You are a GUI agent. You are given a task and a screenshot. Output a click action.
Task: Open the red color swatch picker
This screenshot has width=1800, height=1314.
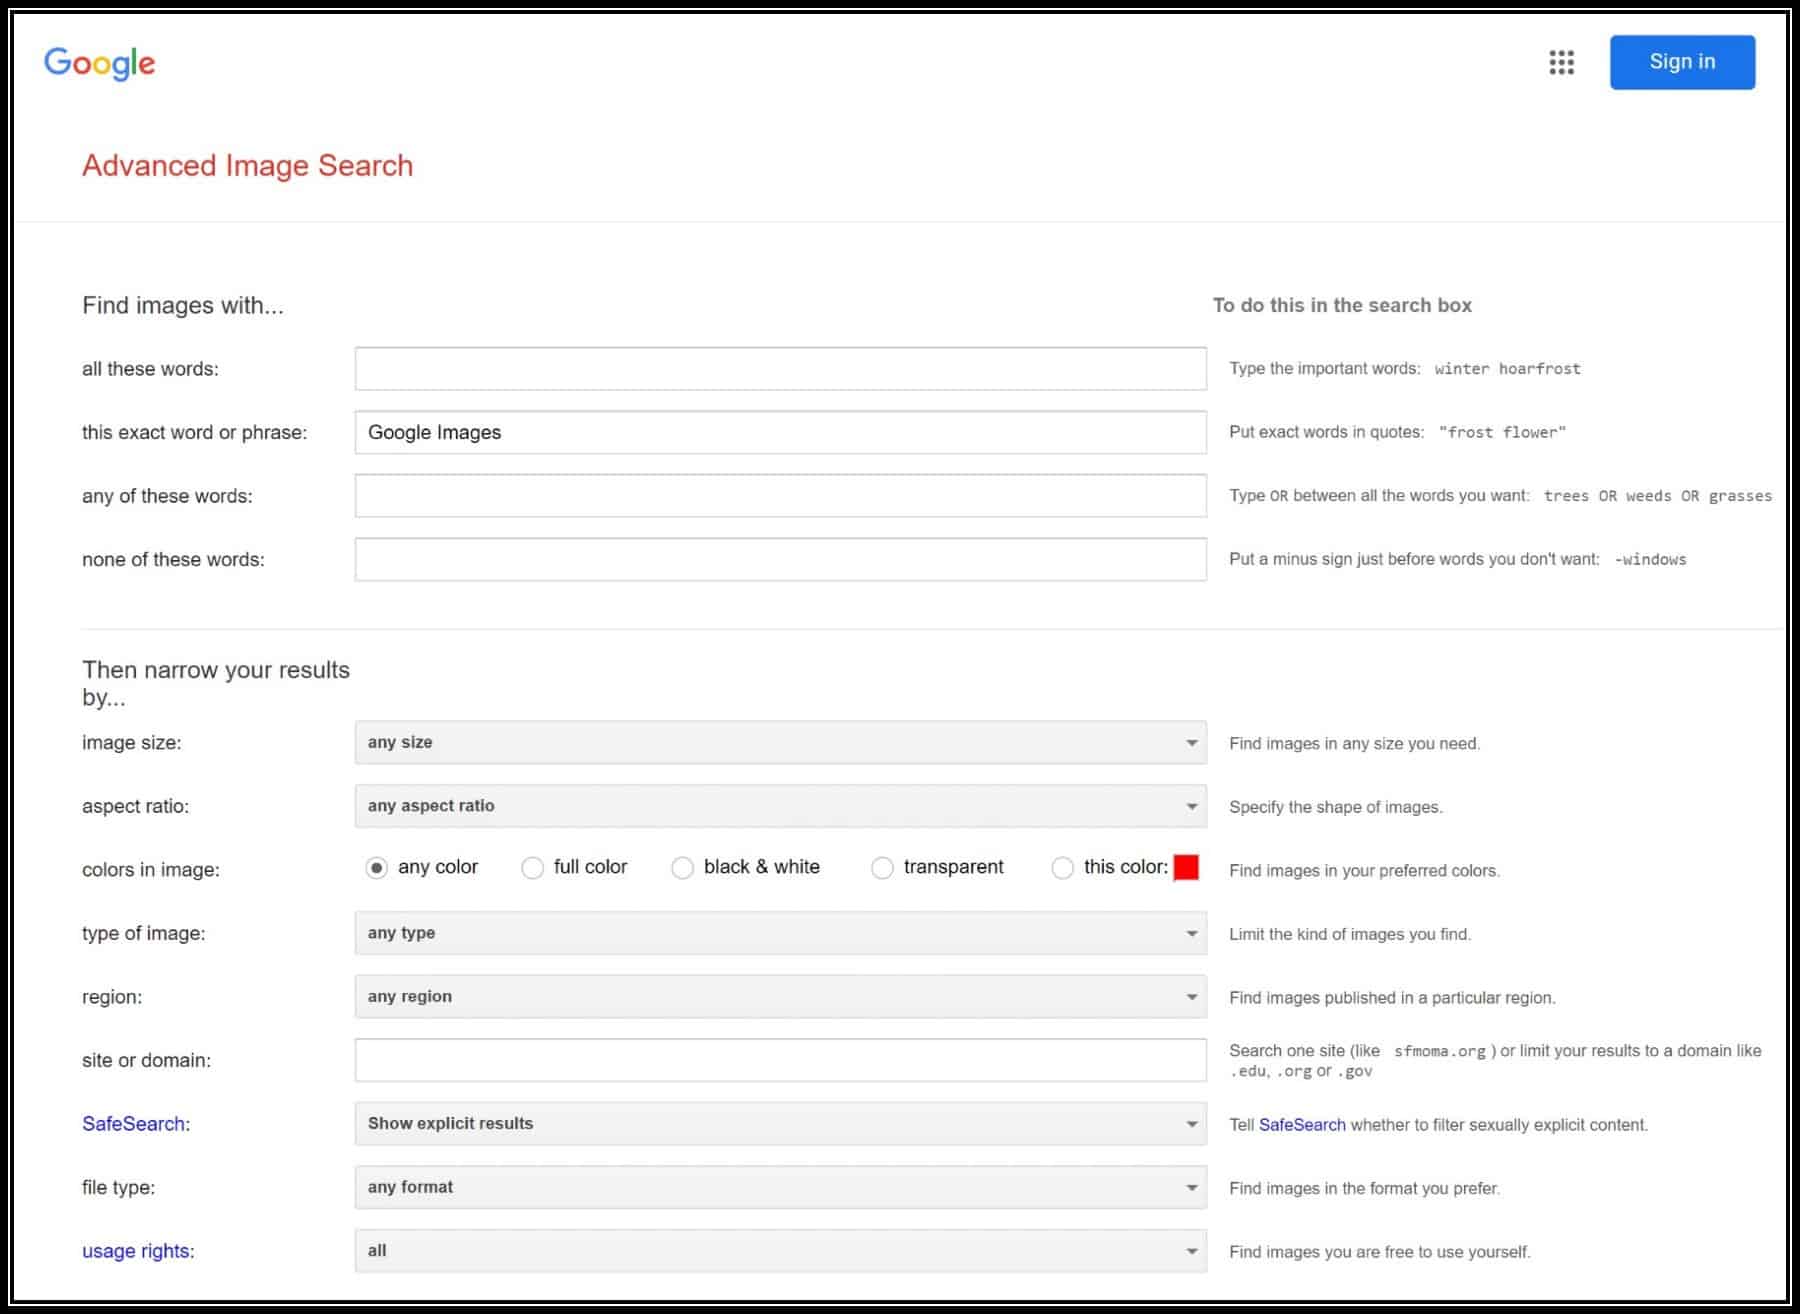pyautogui.click(x=1186, y=867)
